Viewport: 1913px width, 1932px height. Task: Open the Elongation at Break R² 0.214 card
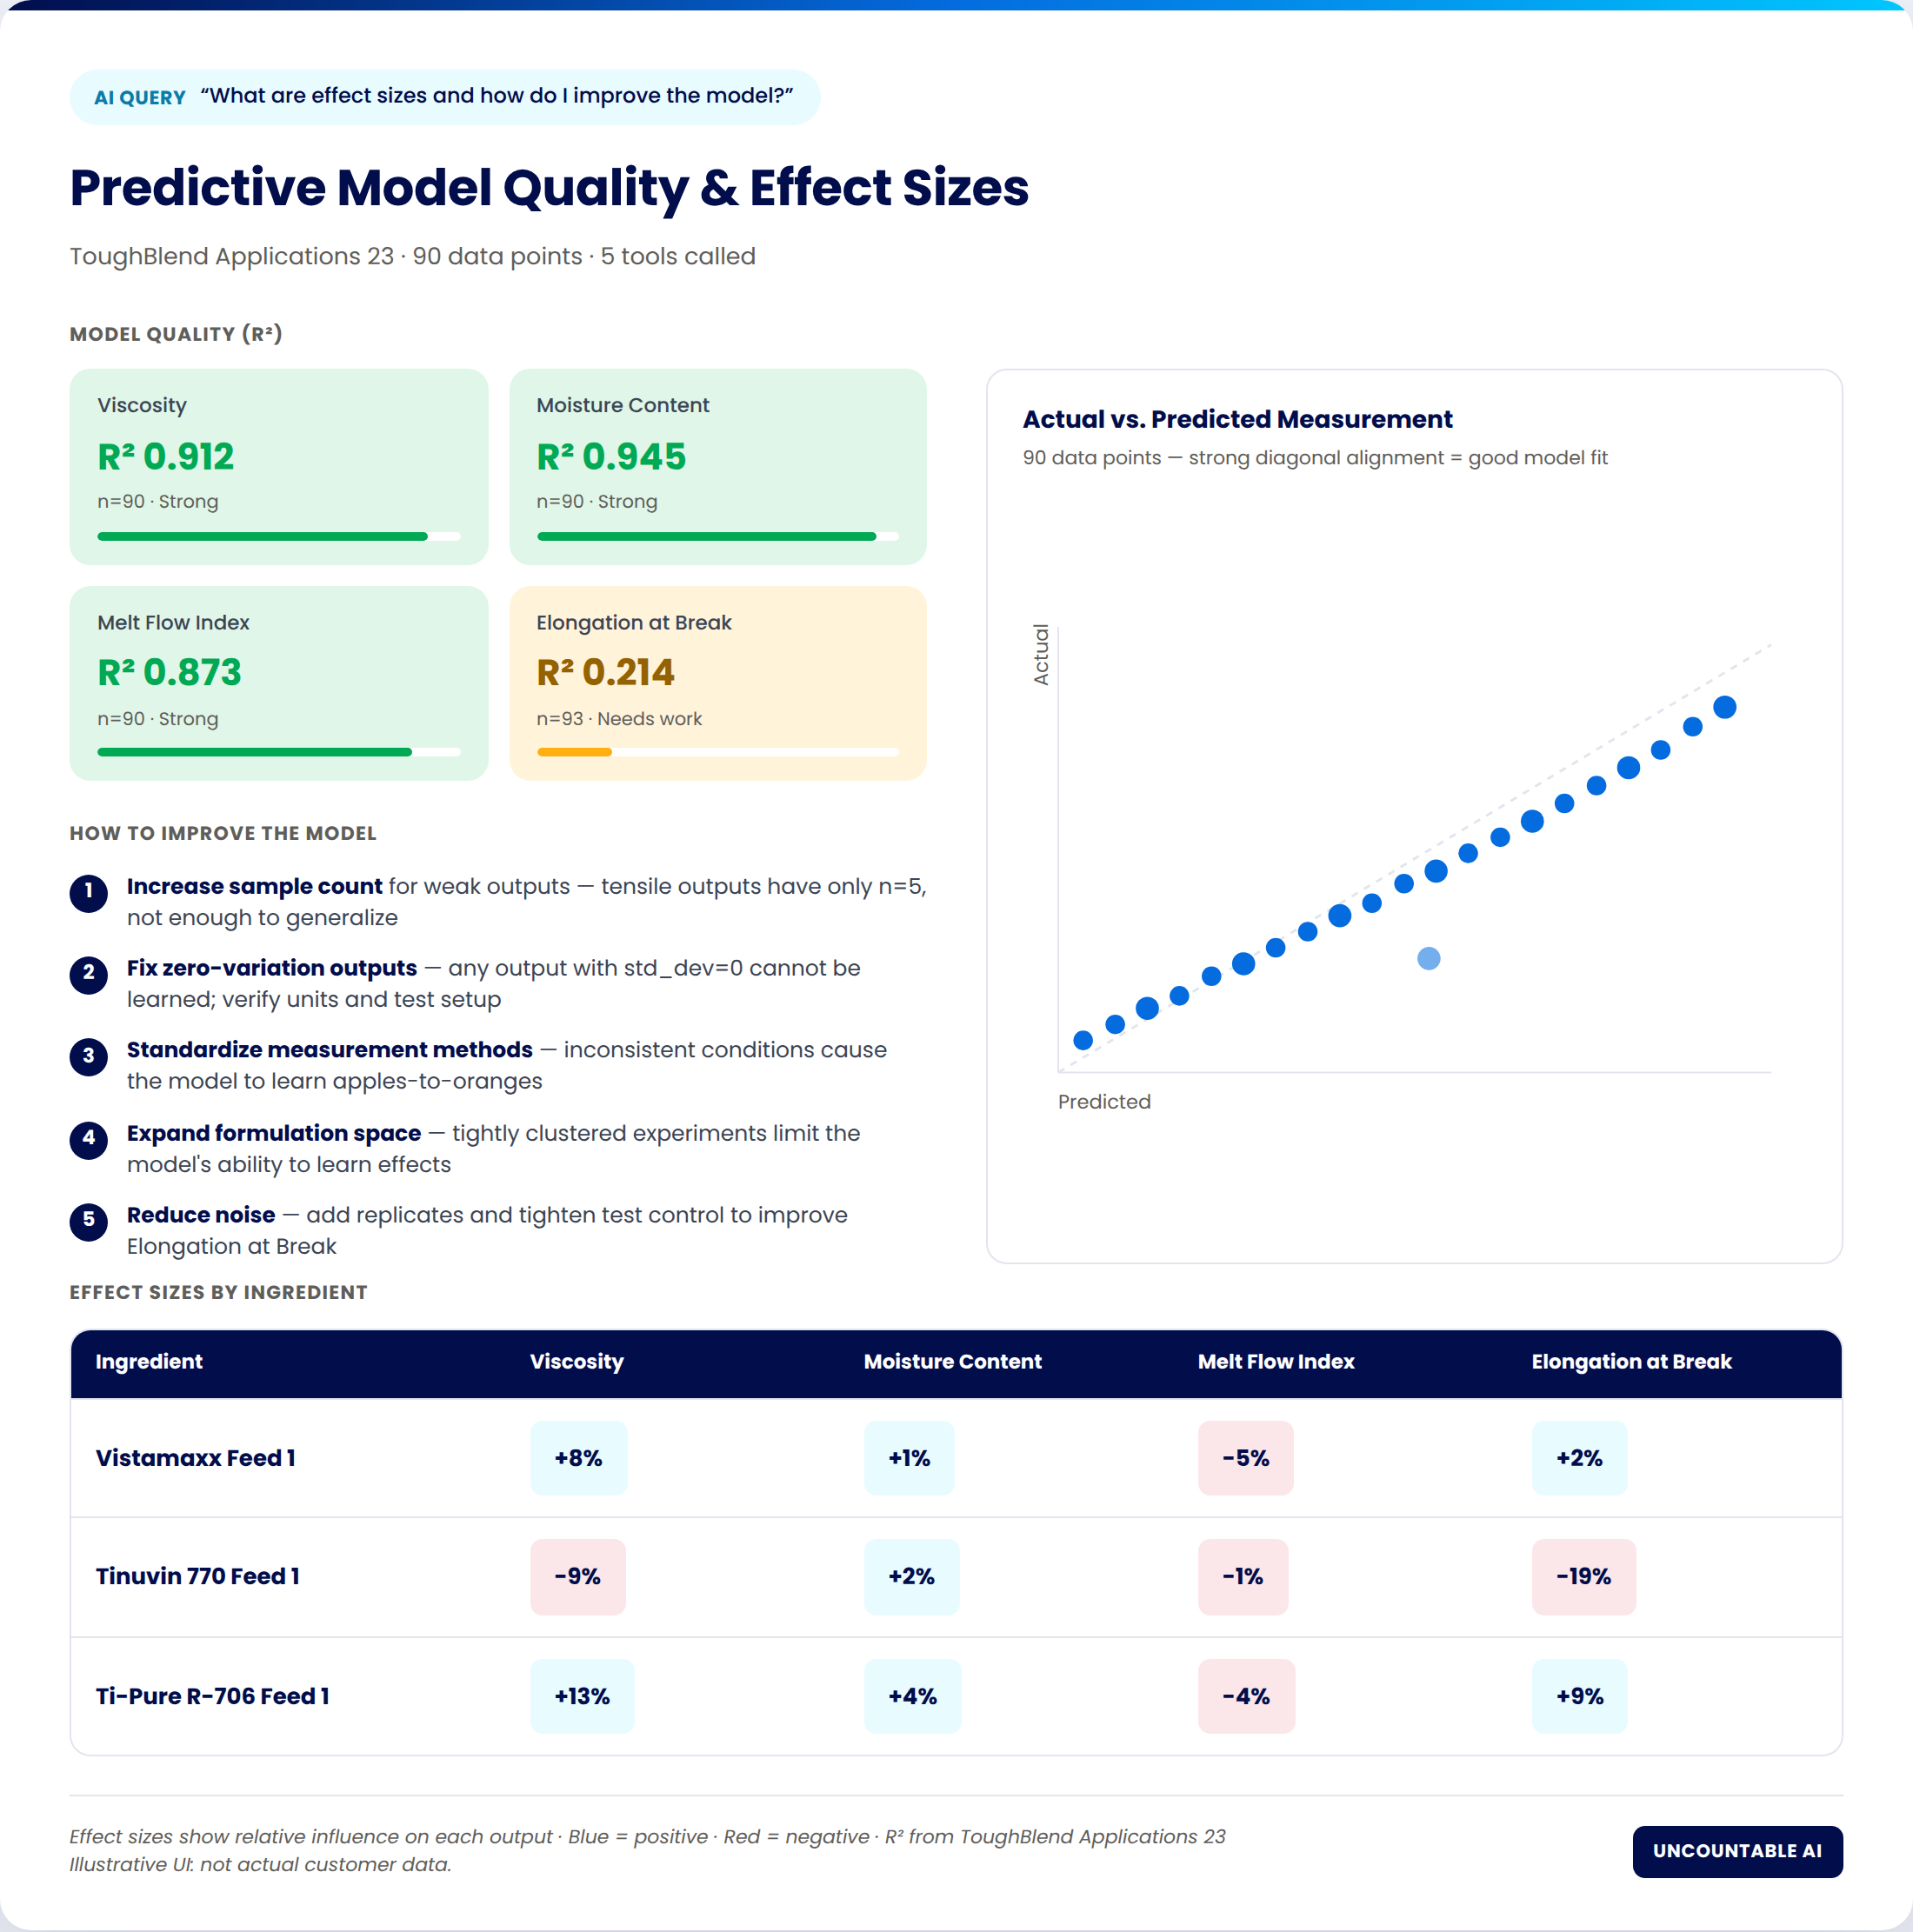click(x=718, y=683)
